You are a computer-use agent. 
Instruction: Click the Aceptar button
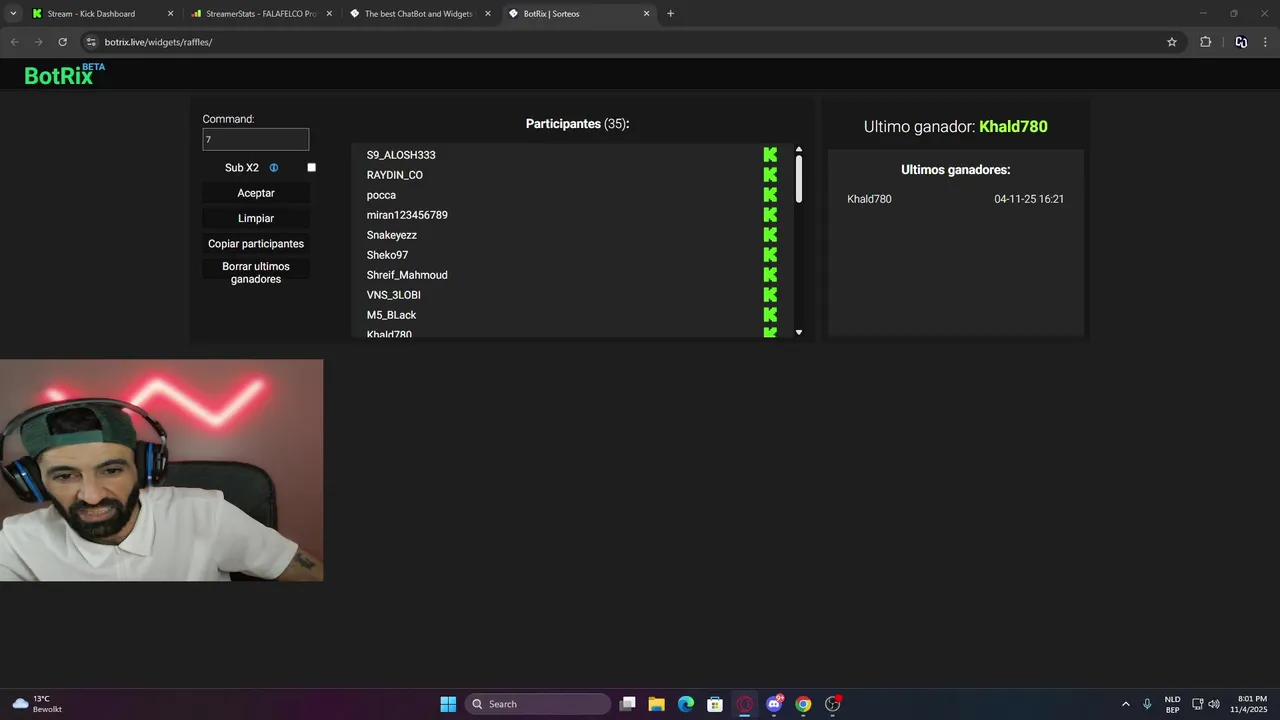pos(256,193)
